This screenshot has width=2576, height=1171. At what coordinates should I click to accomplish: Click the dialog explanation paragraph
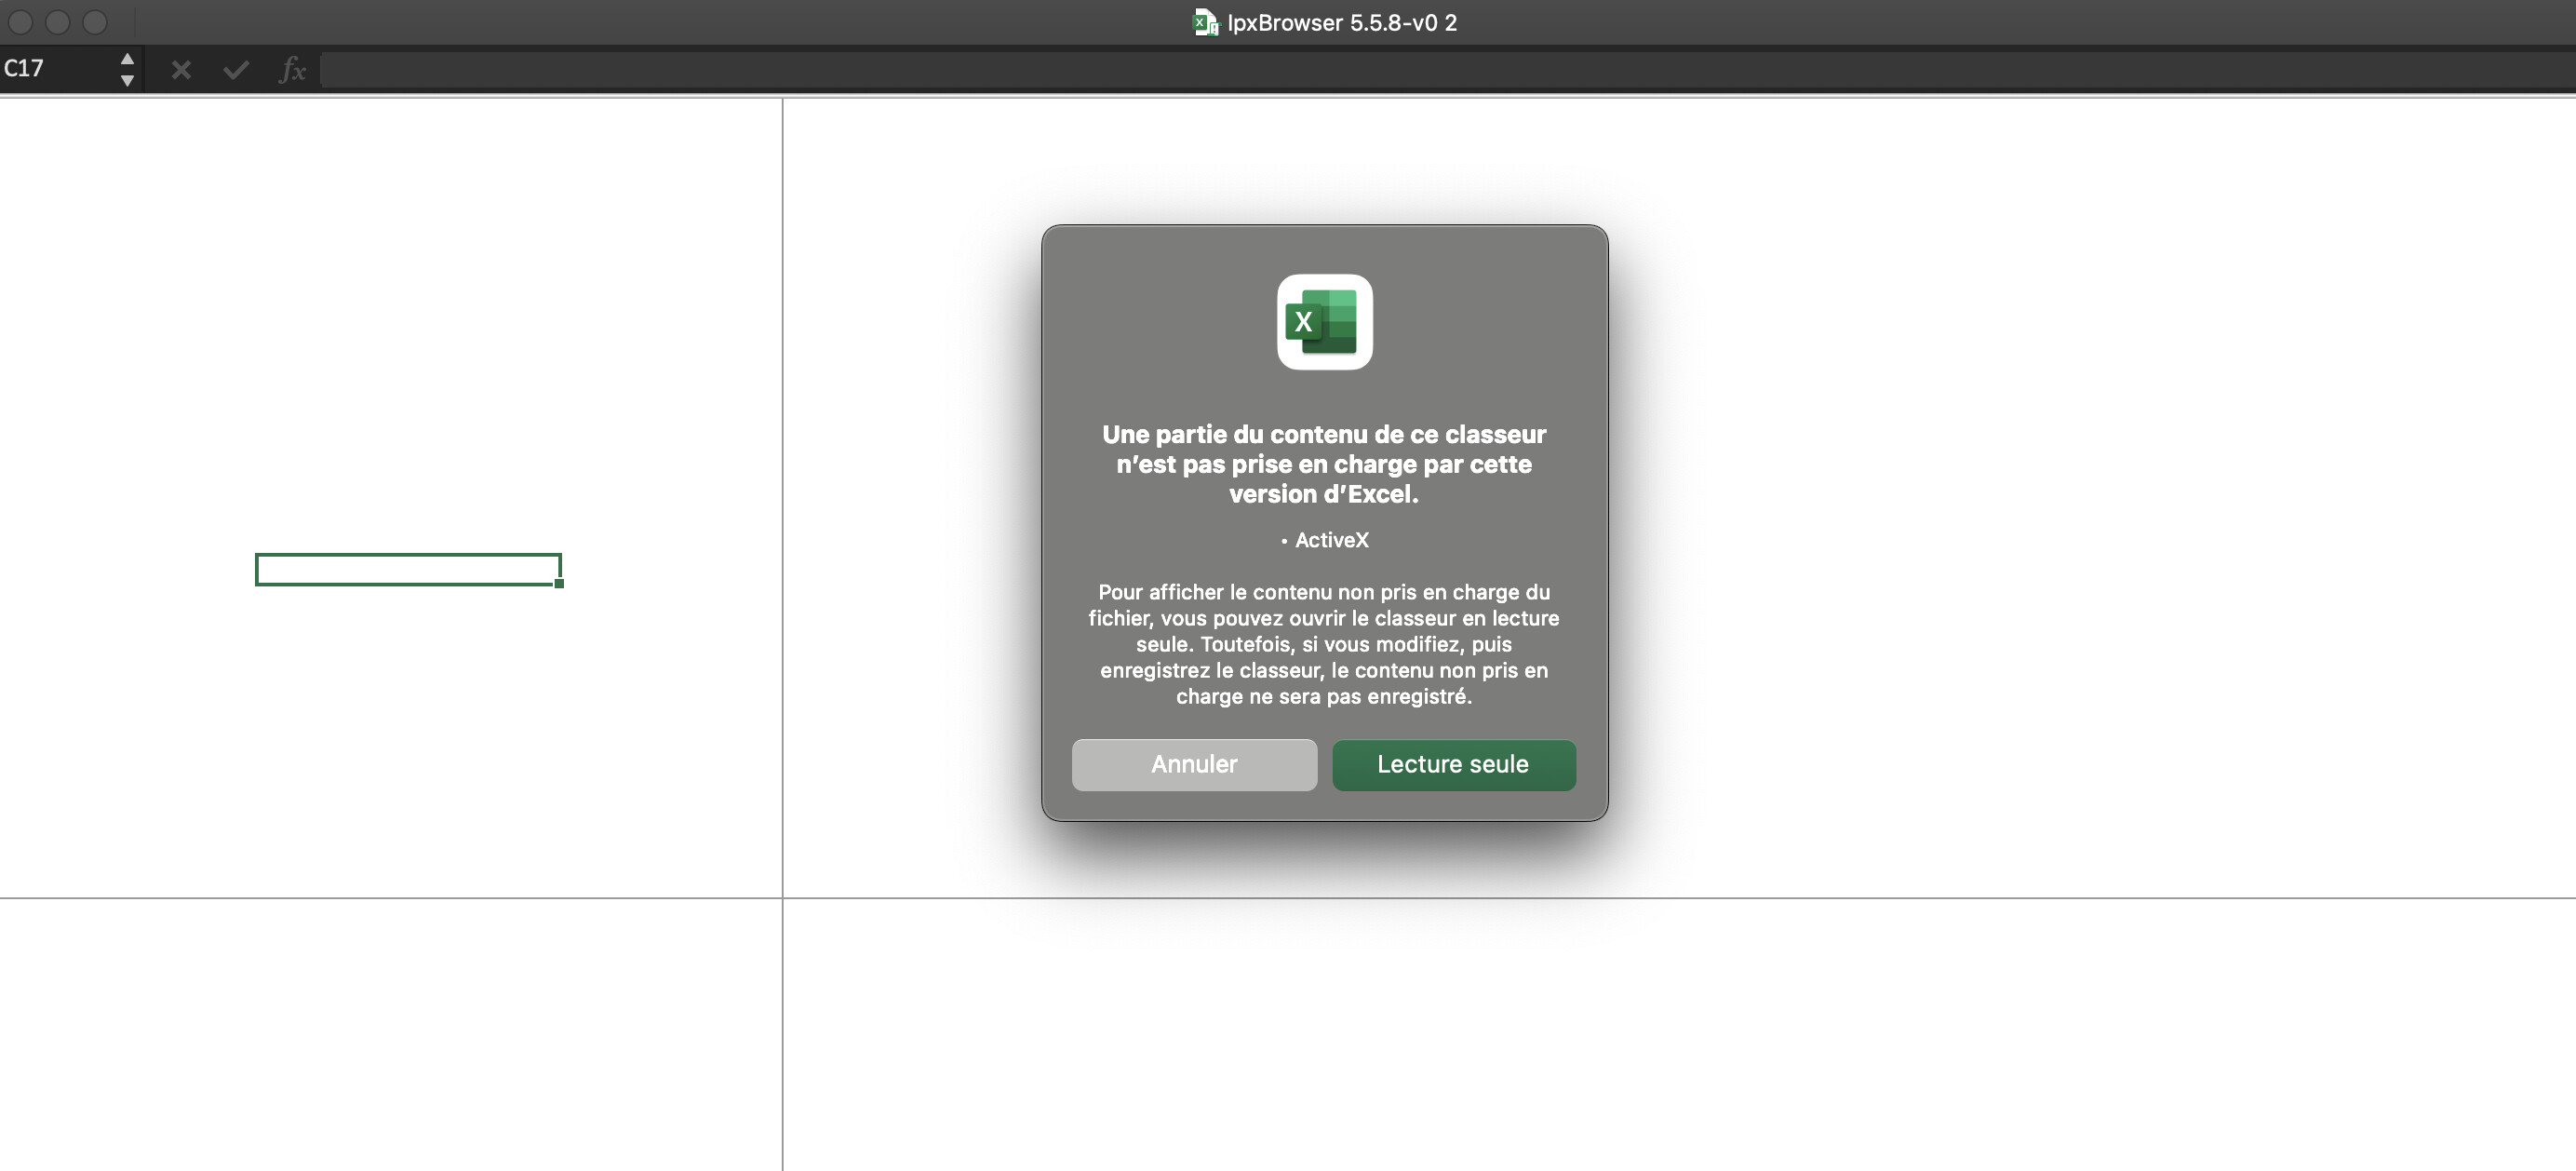click(x=1324, y=644)
